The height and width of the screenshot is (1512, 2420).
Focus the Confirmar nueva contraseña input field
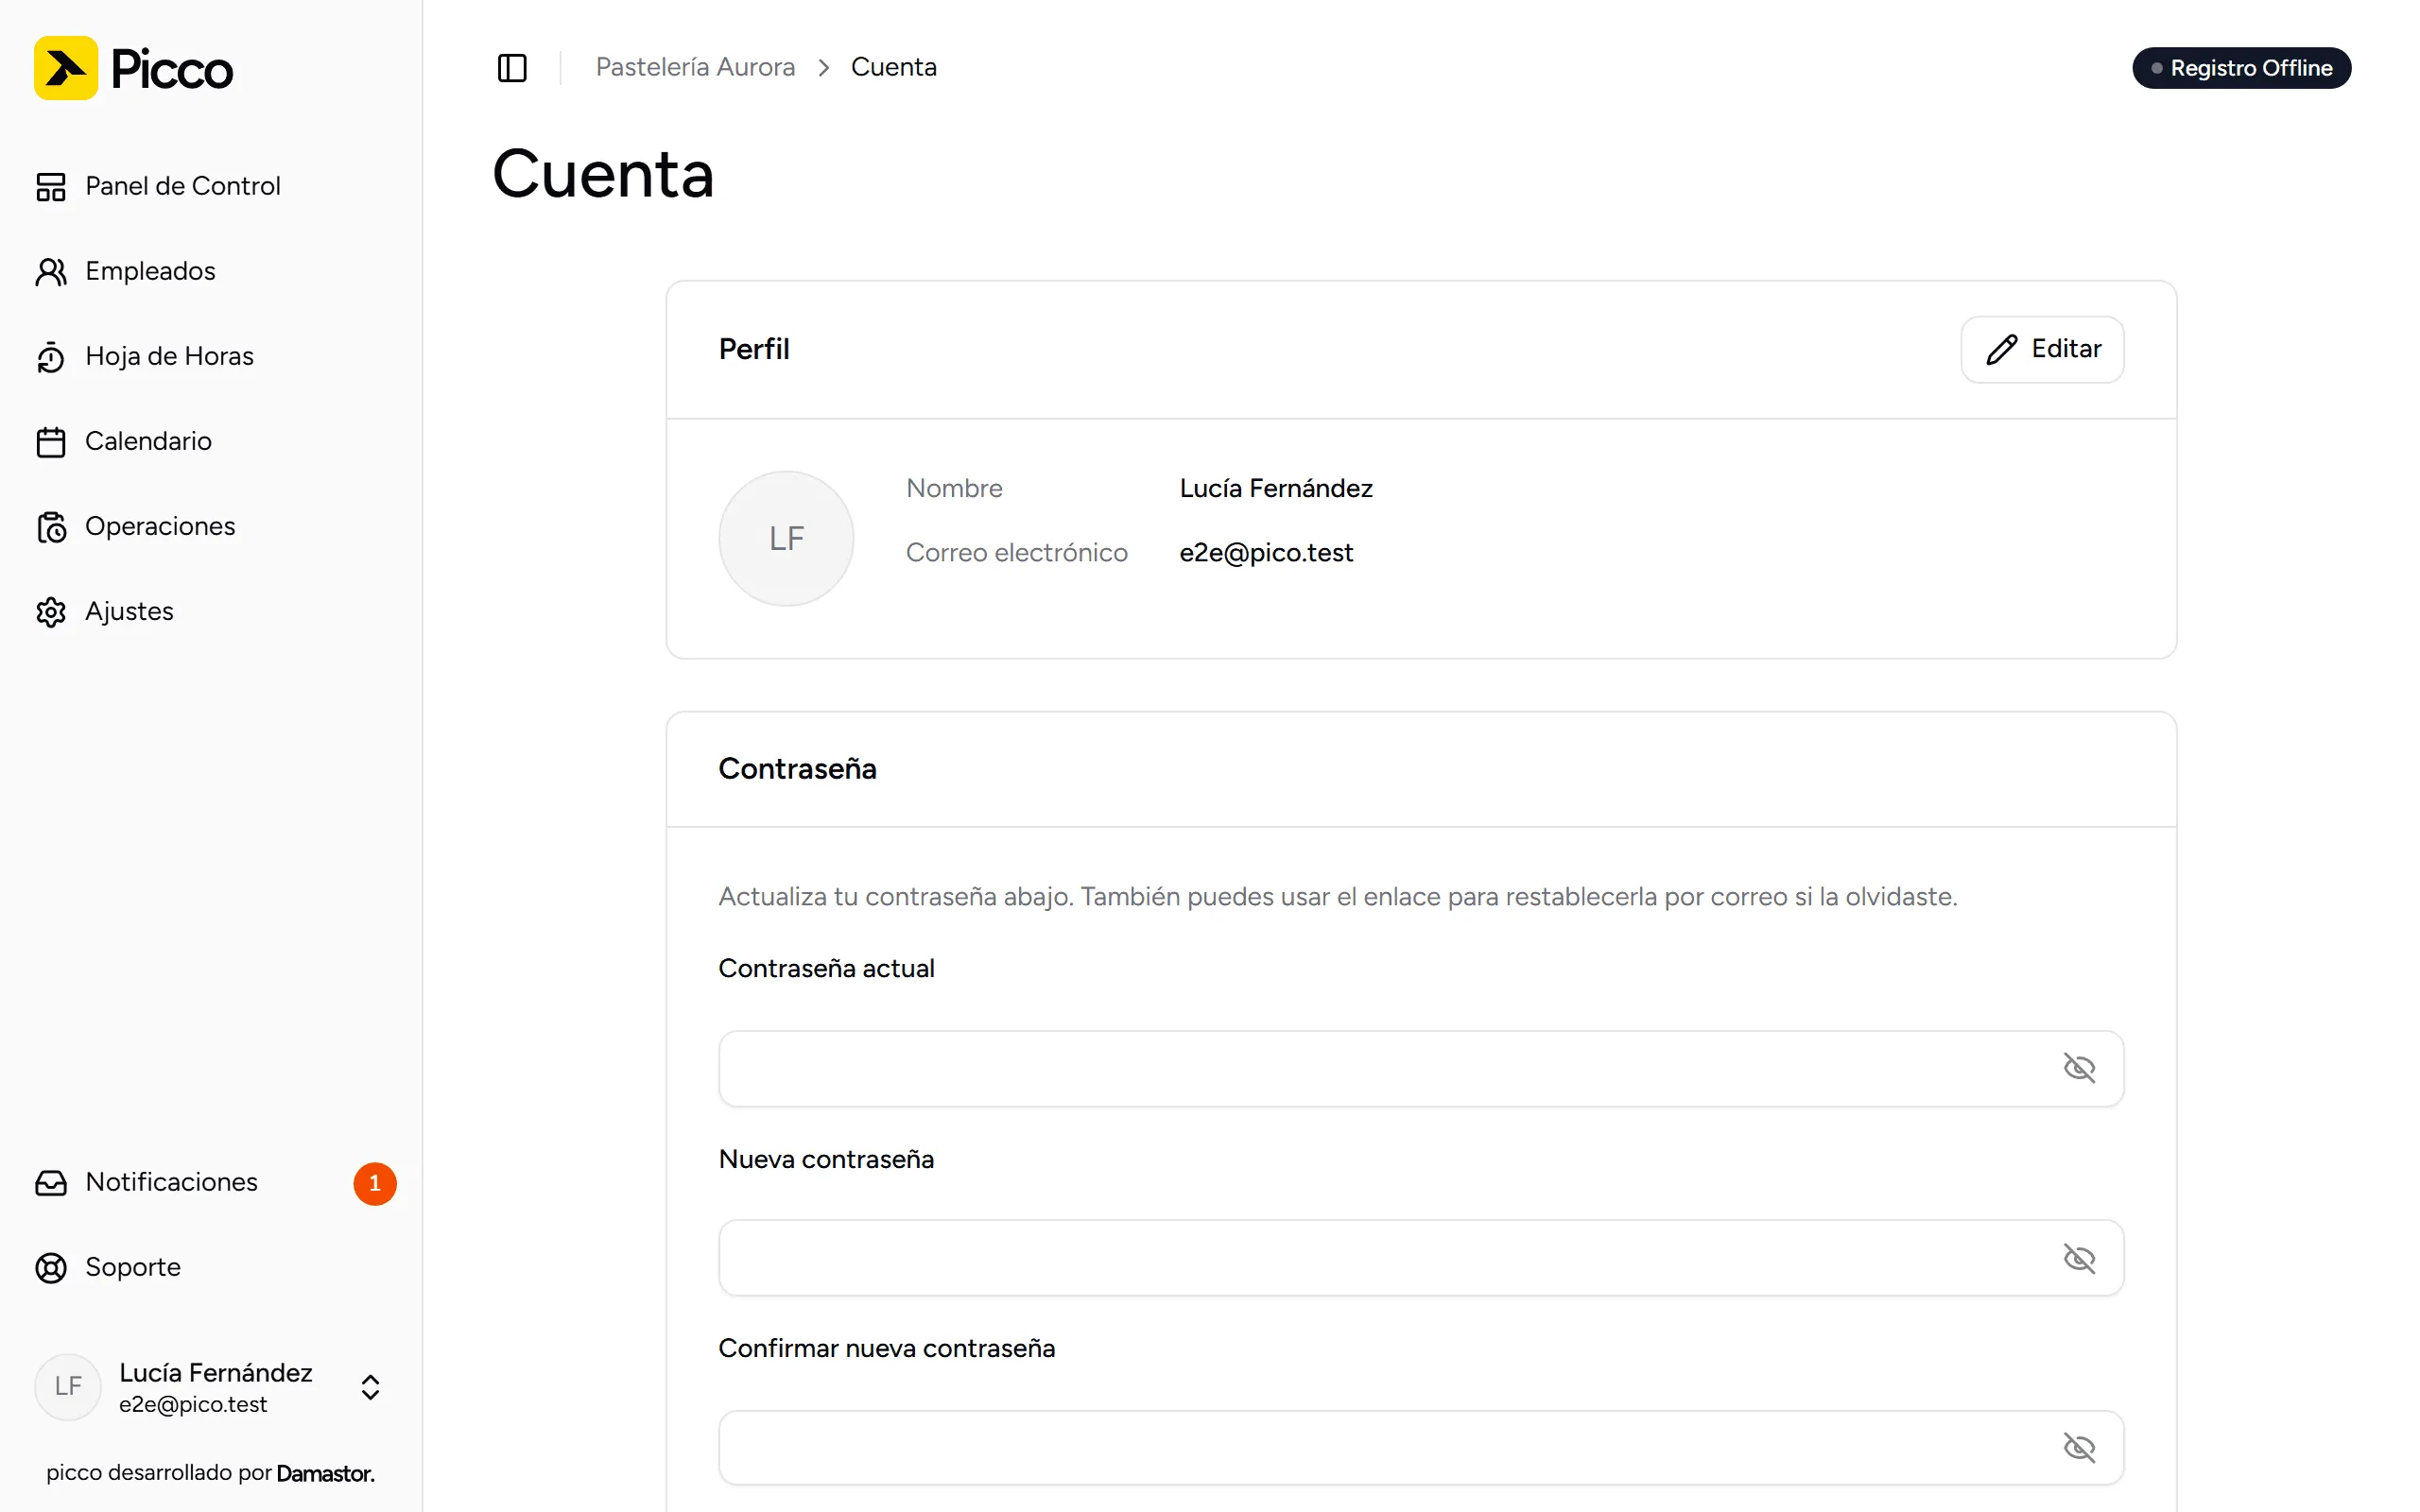(1420, 1447)
